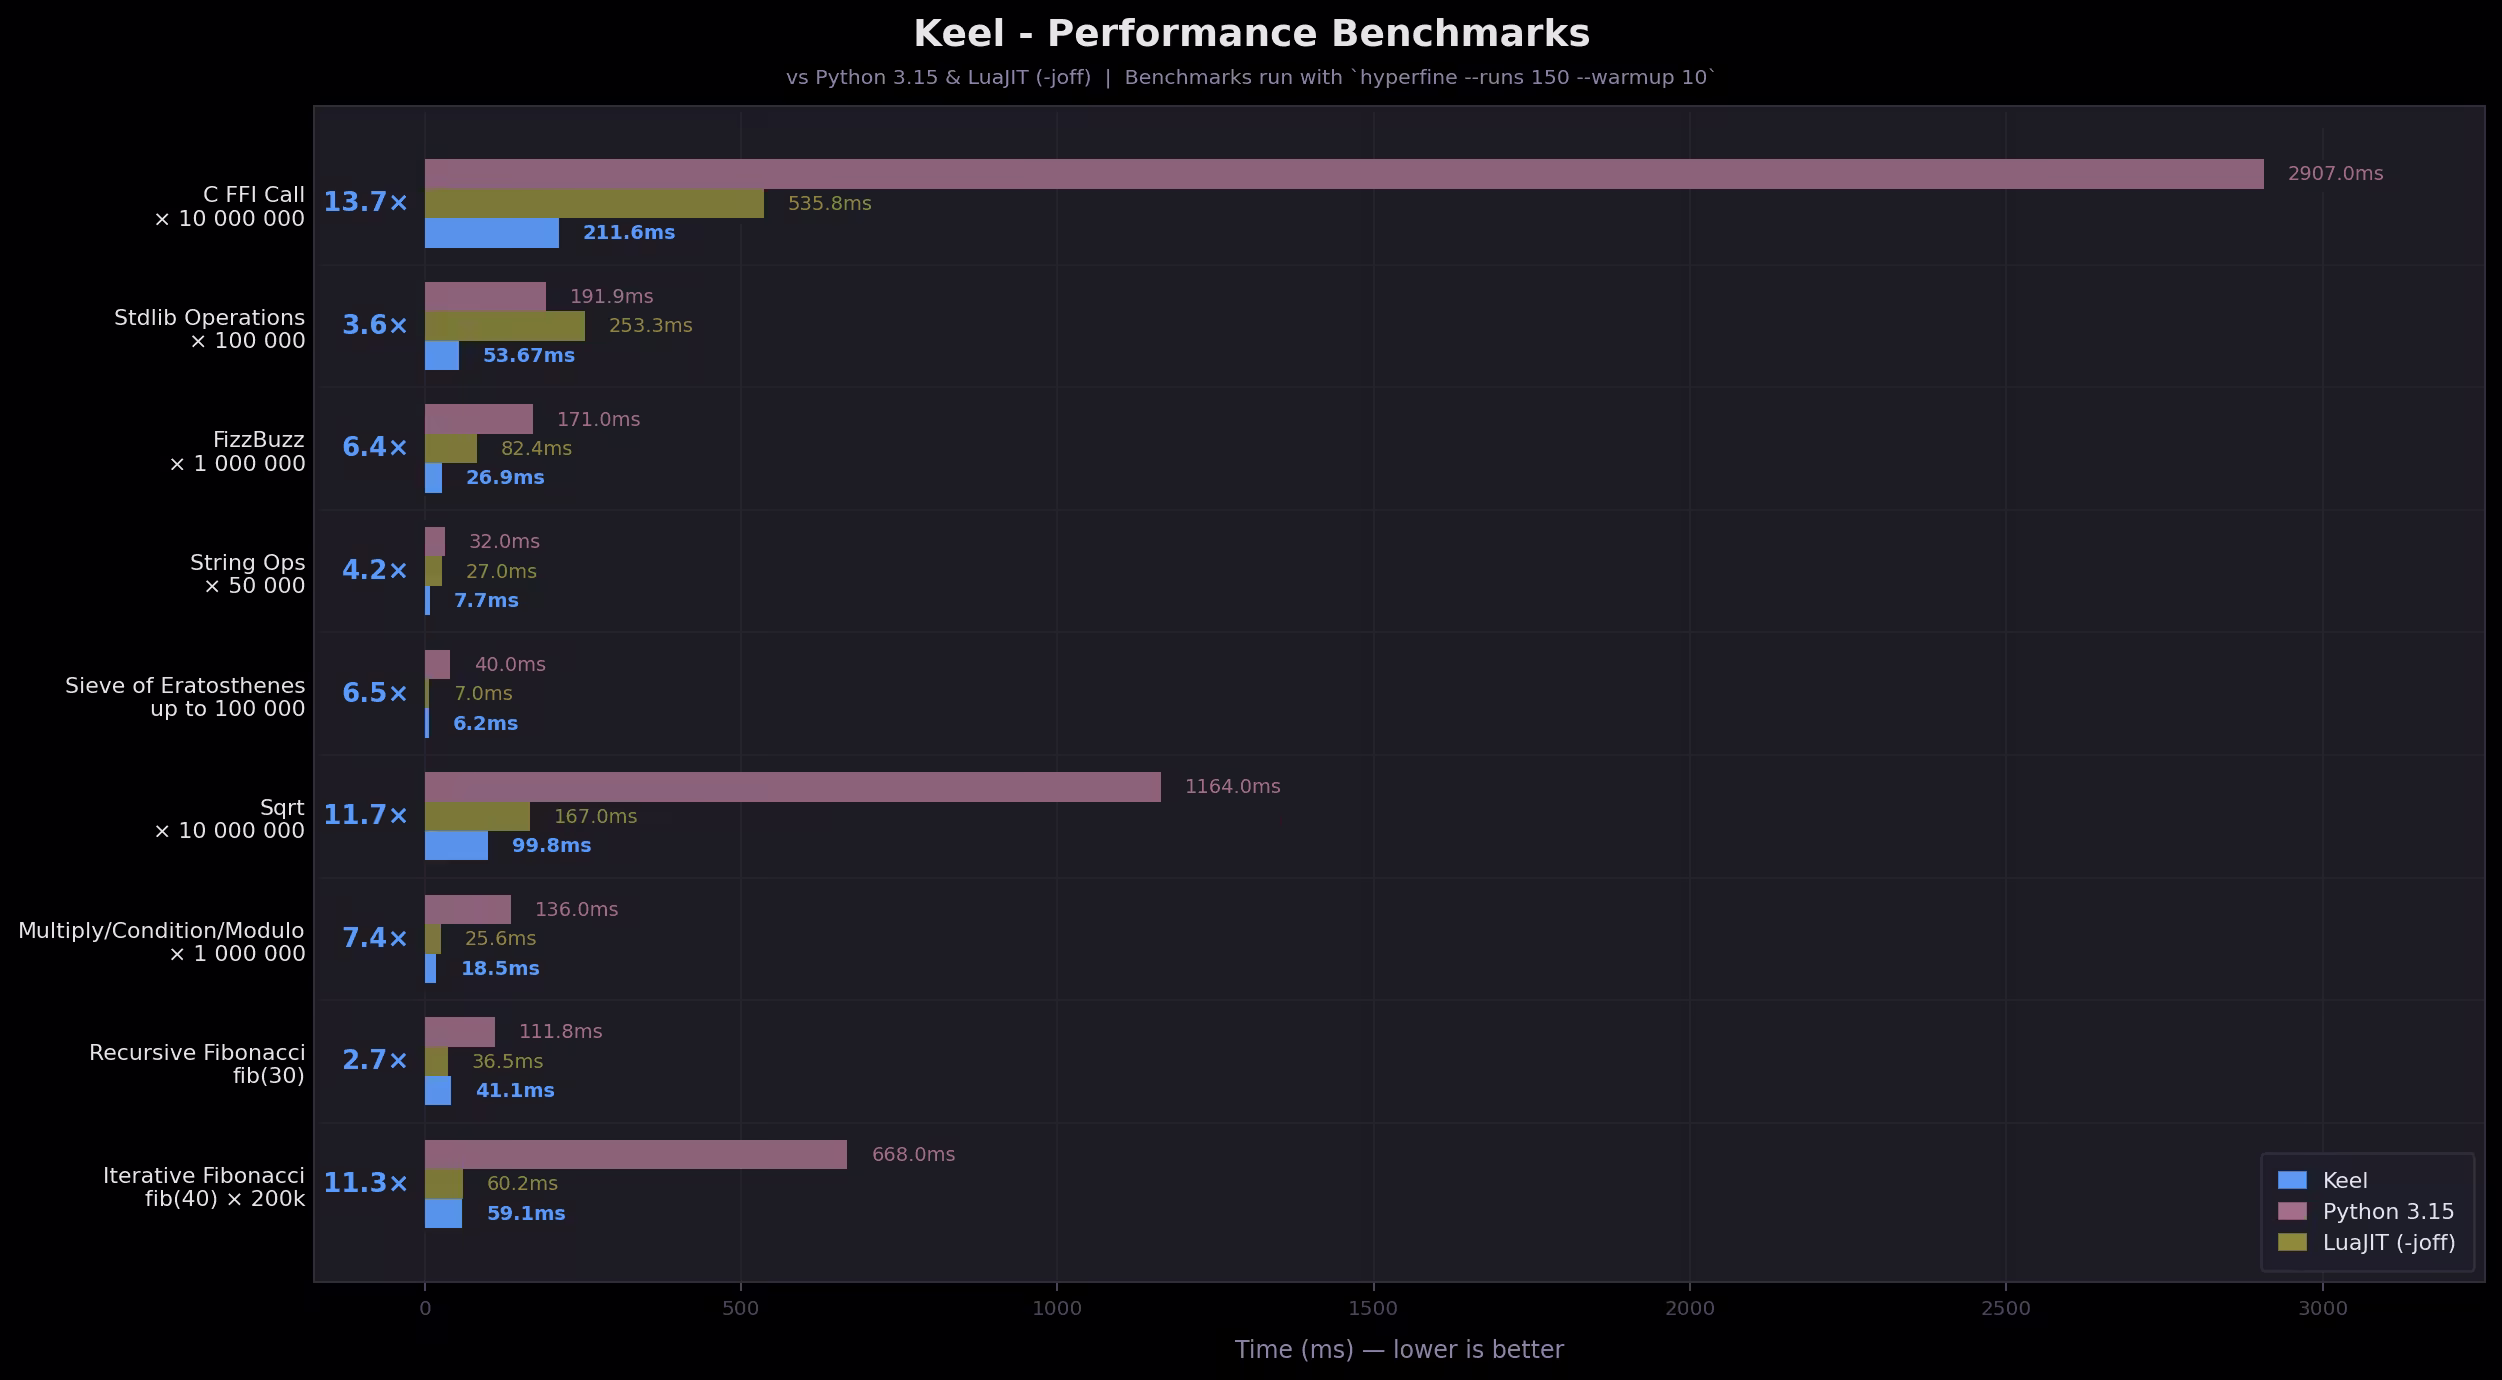Screen dimensions: 2502x1380
Task: Click the 6.2ms value label
Action: [485, 724]
